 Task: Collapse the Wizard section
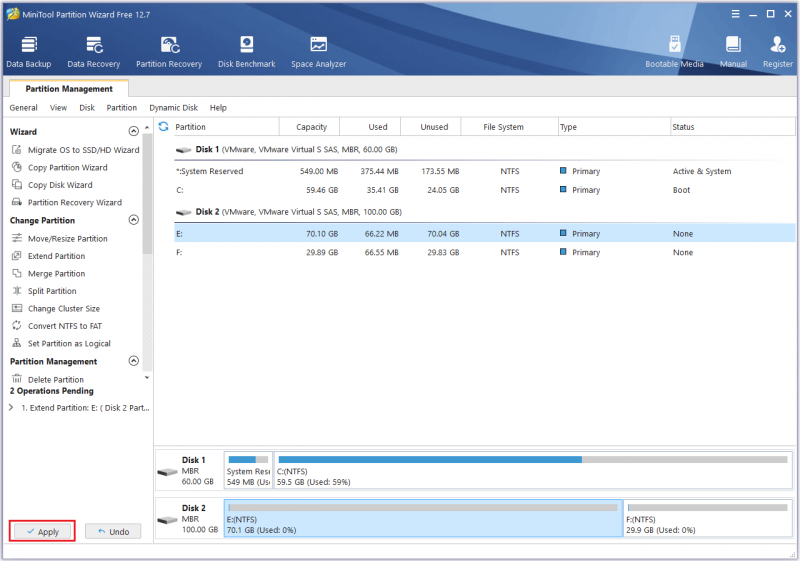click(x=134, y=132)
